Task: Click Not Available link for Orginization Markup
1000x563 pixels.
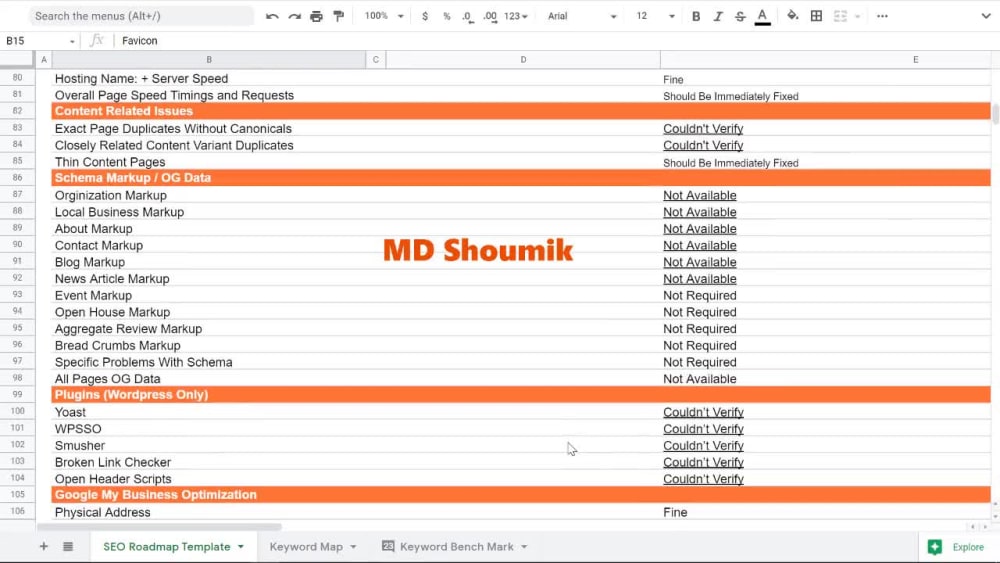Action: (x=700, y=195)
